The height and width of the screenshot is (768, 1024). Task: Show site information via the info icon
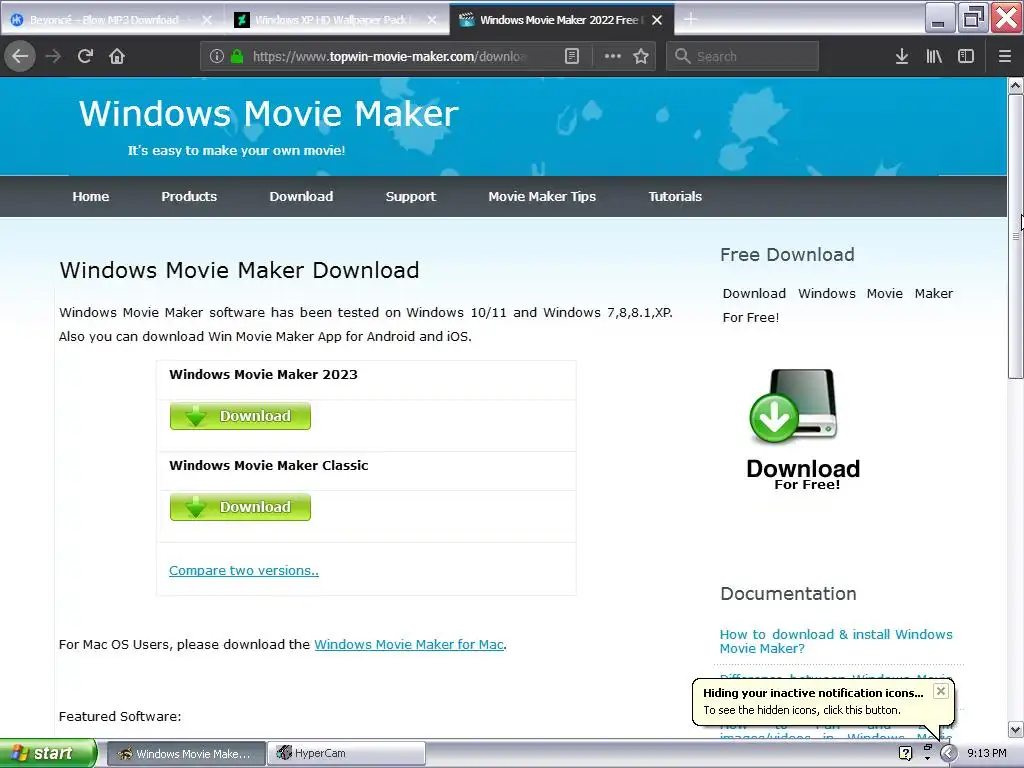click(217, 56)
